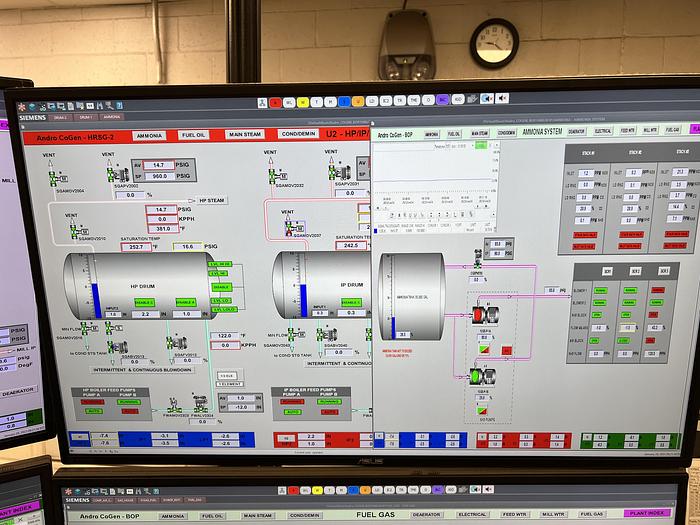
Task: Open ELECTRICAL page in Ammonia System window
Action: point(603,131)
